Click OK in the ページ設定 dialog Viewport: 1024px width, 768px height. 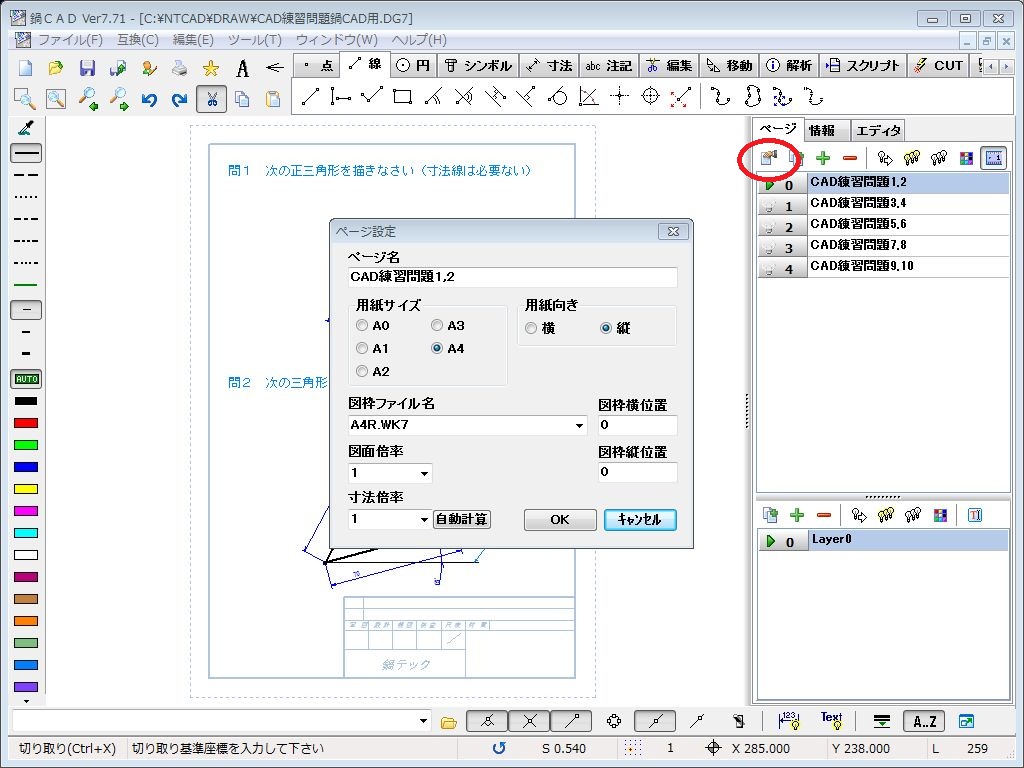pos(560,520)
